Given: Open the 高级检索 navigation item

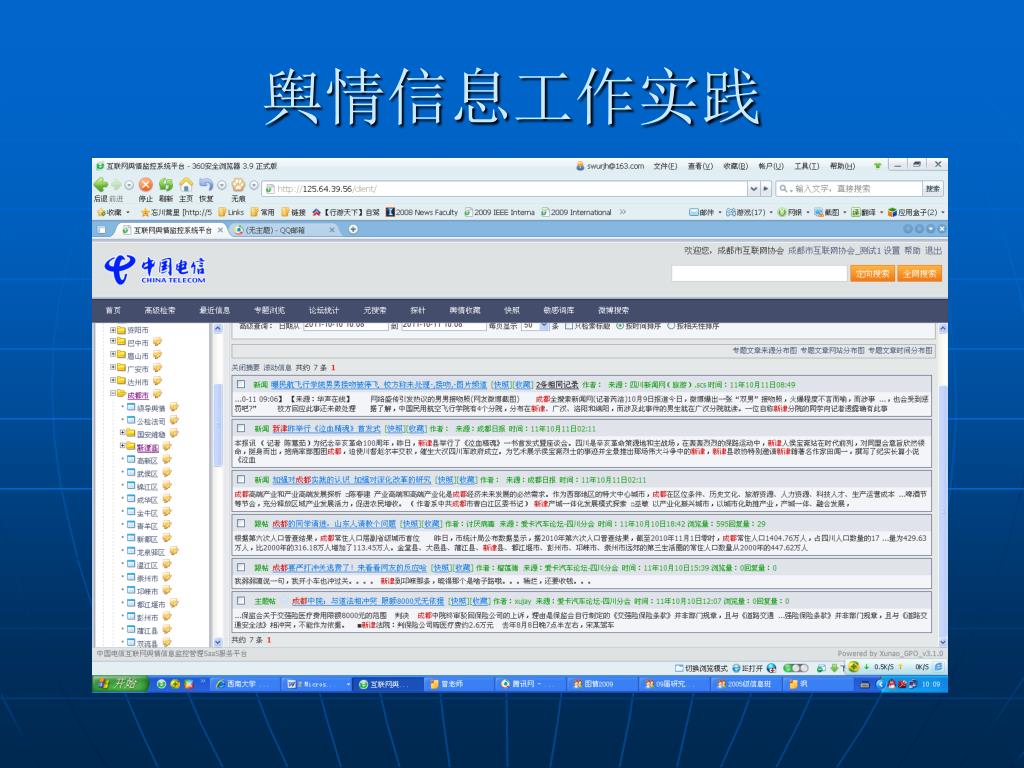Looking at the screenshot, I should [160, 310].
